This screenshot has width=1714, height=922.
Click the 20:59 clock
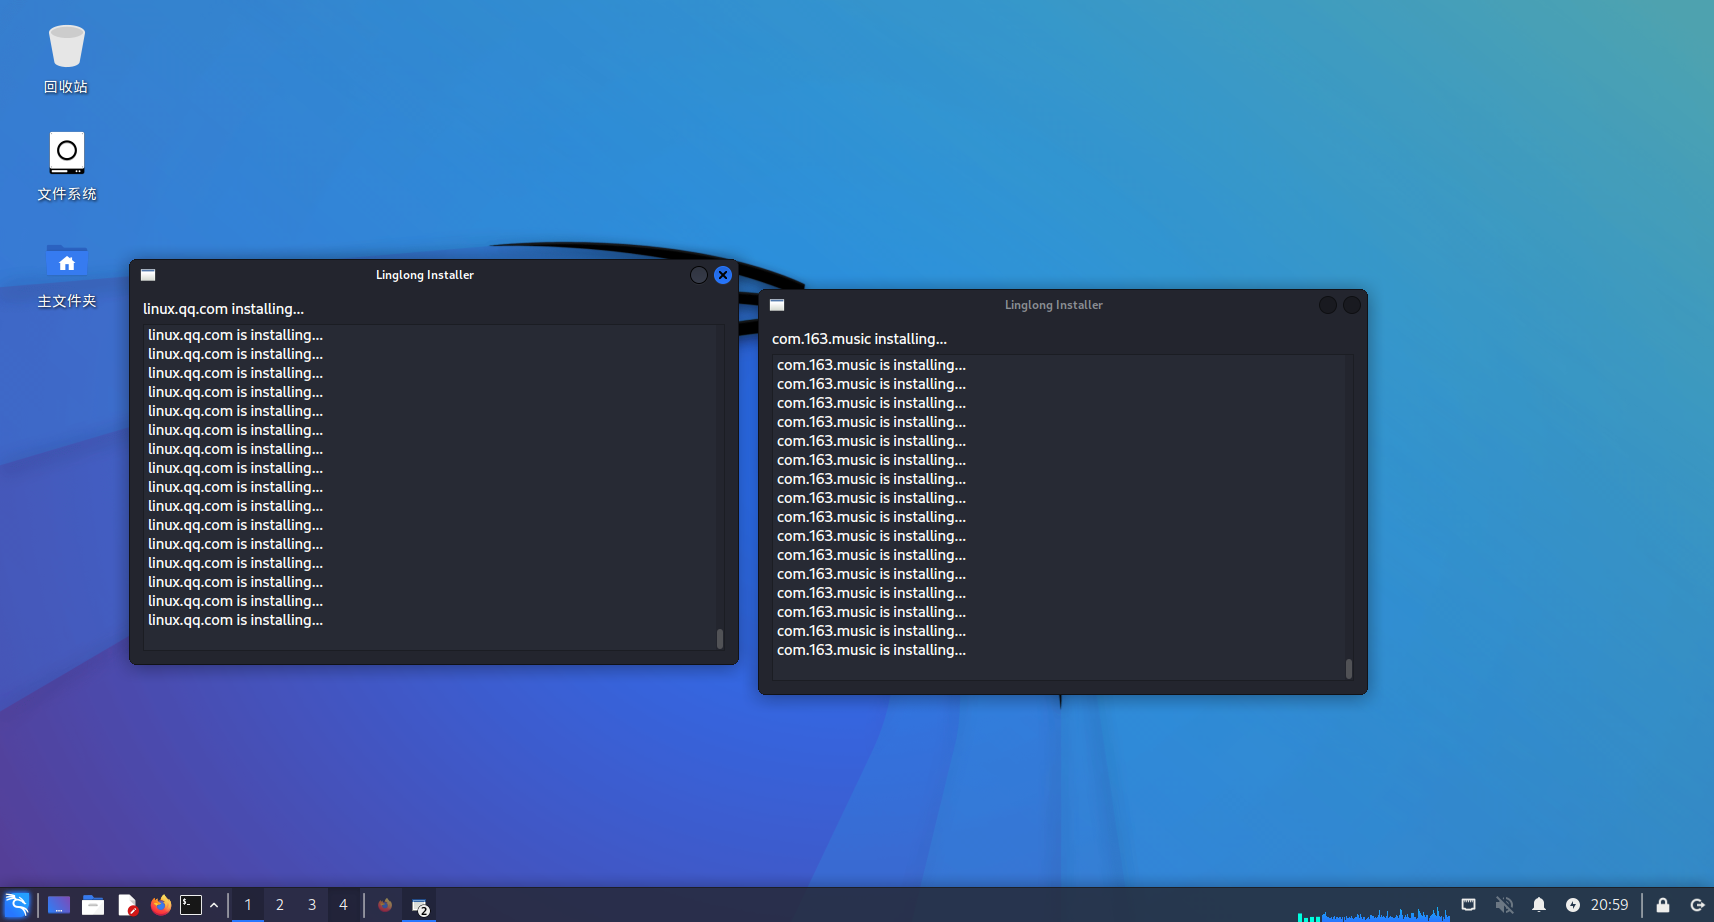click(1610, 905)
